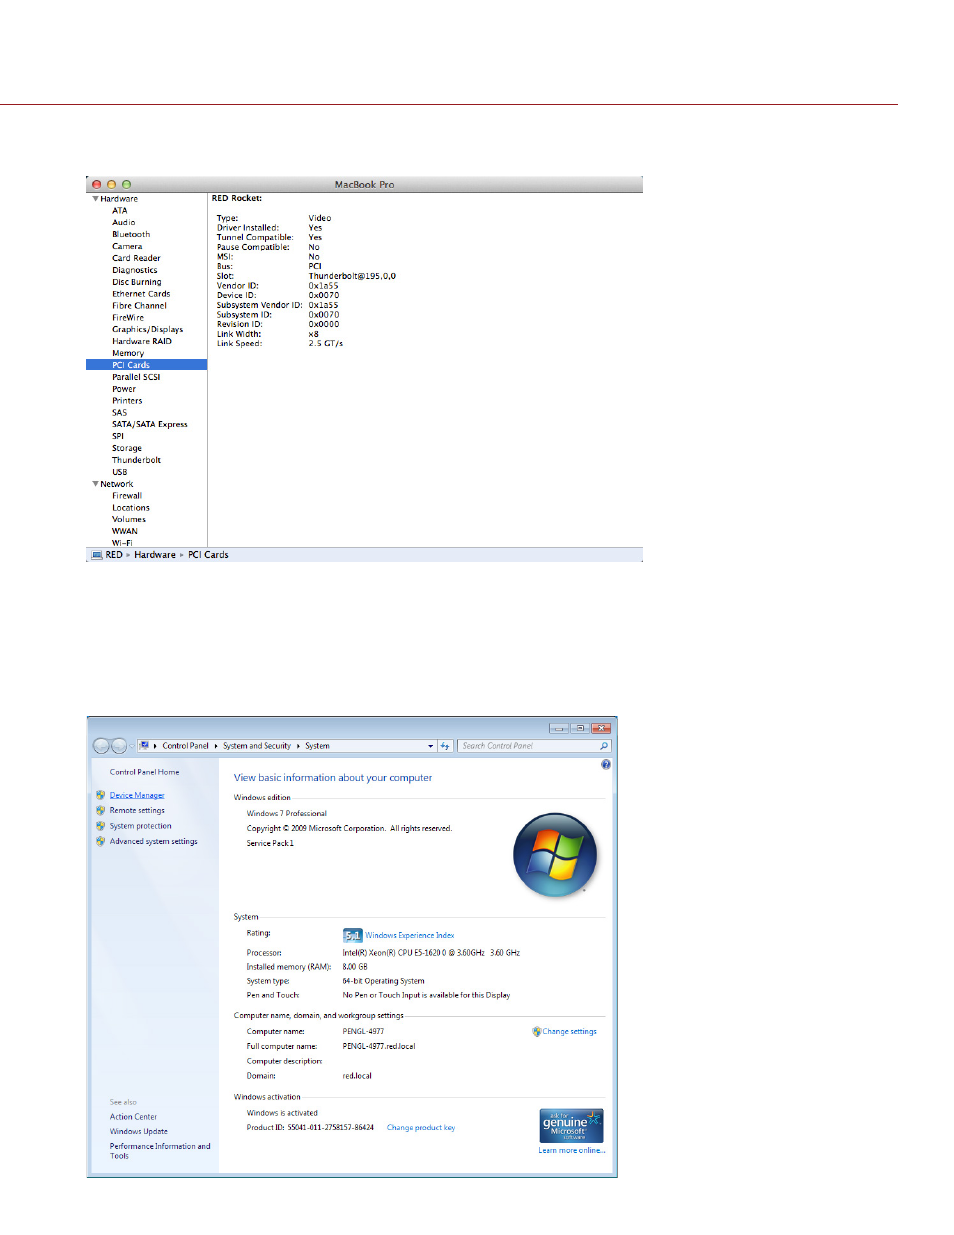Select highlighted PCI Cards entry
954x1235 pixels.
click(146, 365)
